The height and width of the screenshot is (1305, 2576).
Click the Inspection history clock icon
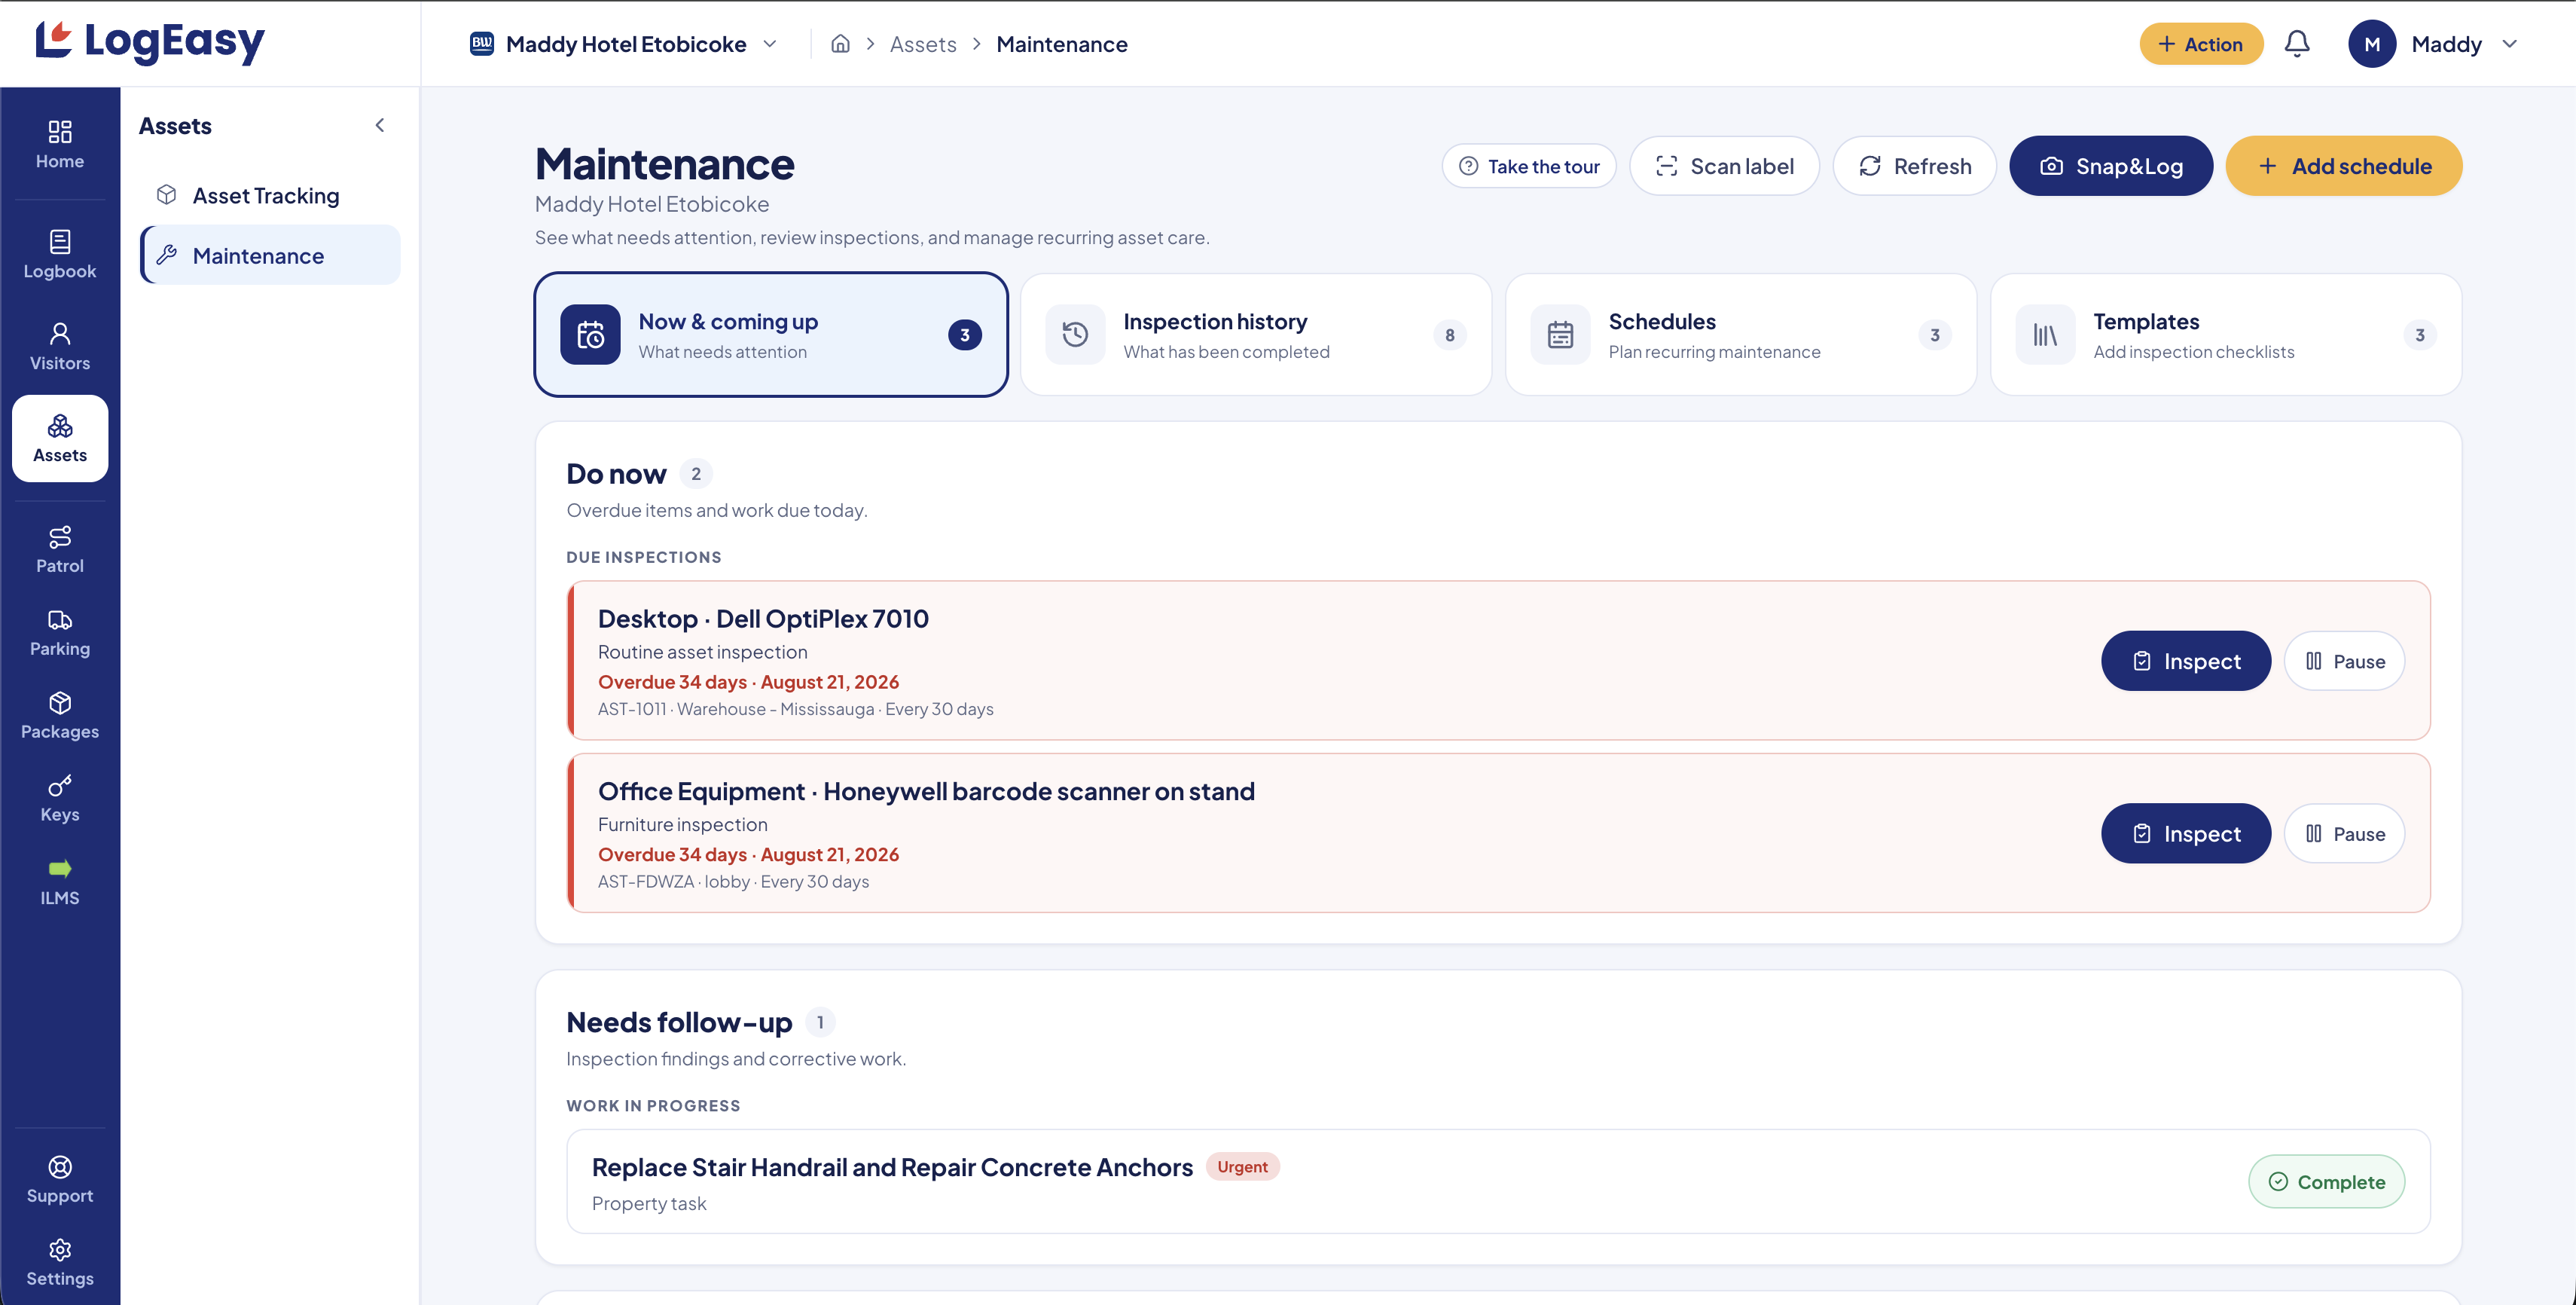1075,335
